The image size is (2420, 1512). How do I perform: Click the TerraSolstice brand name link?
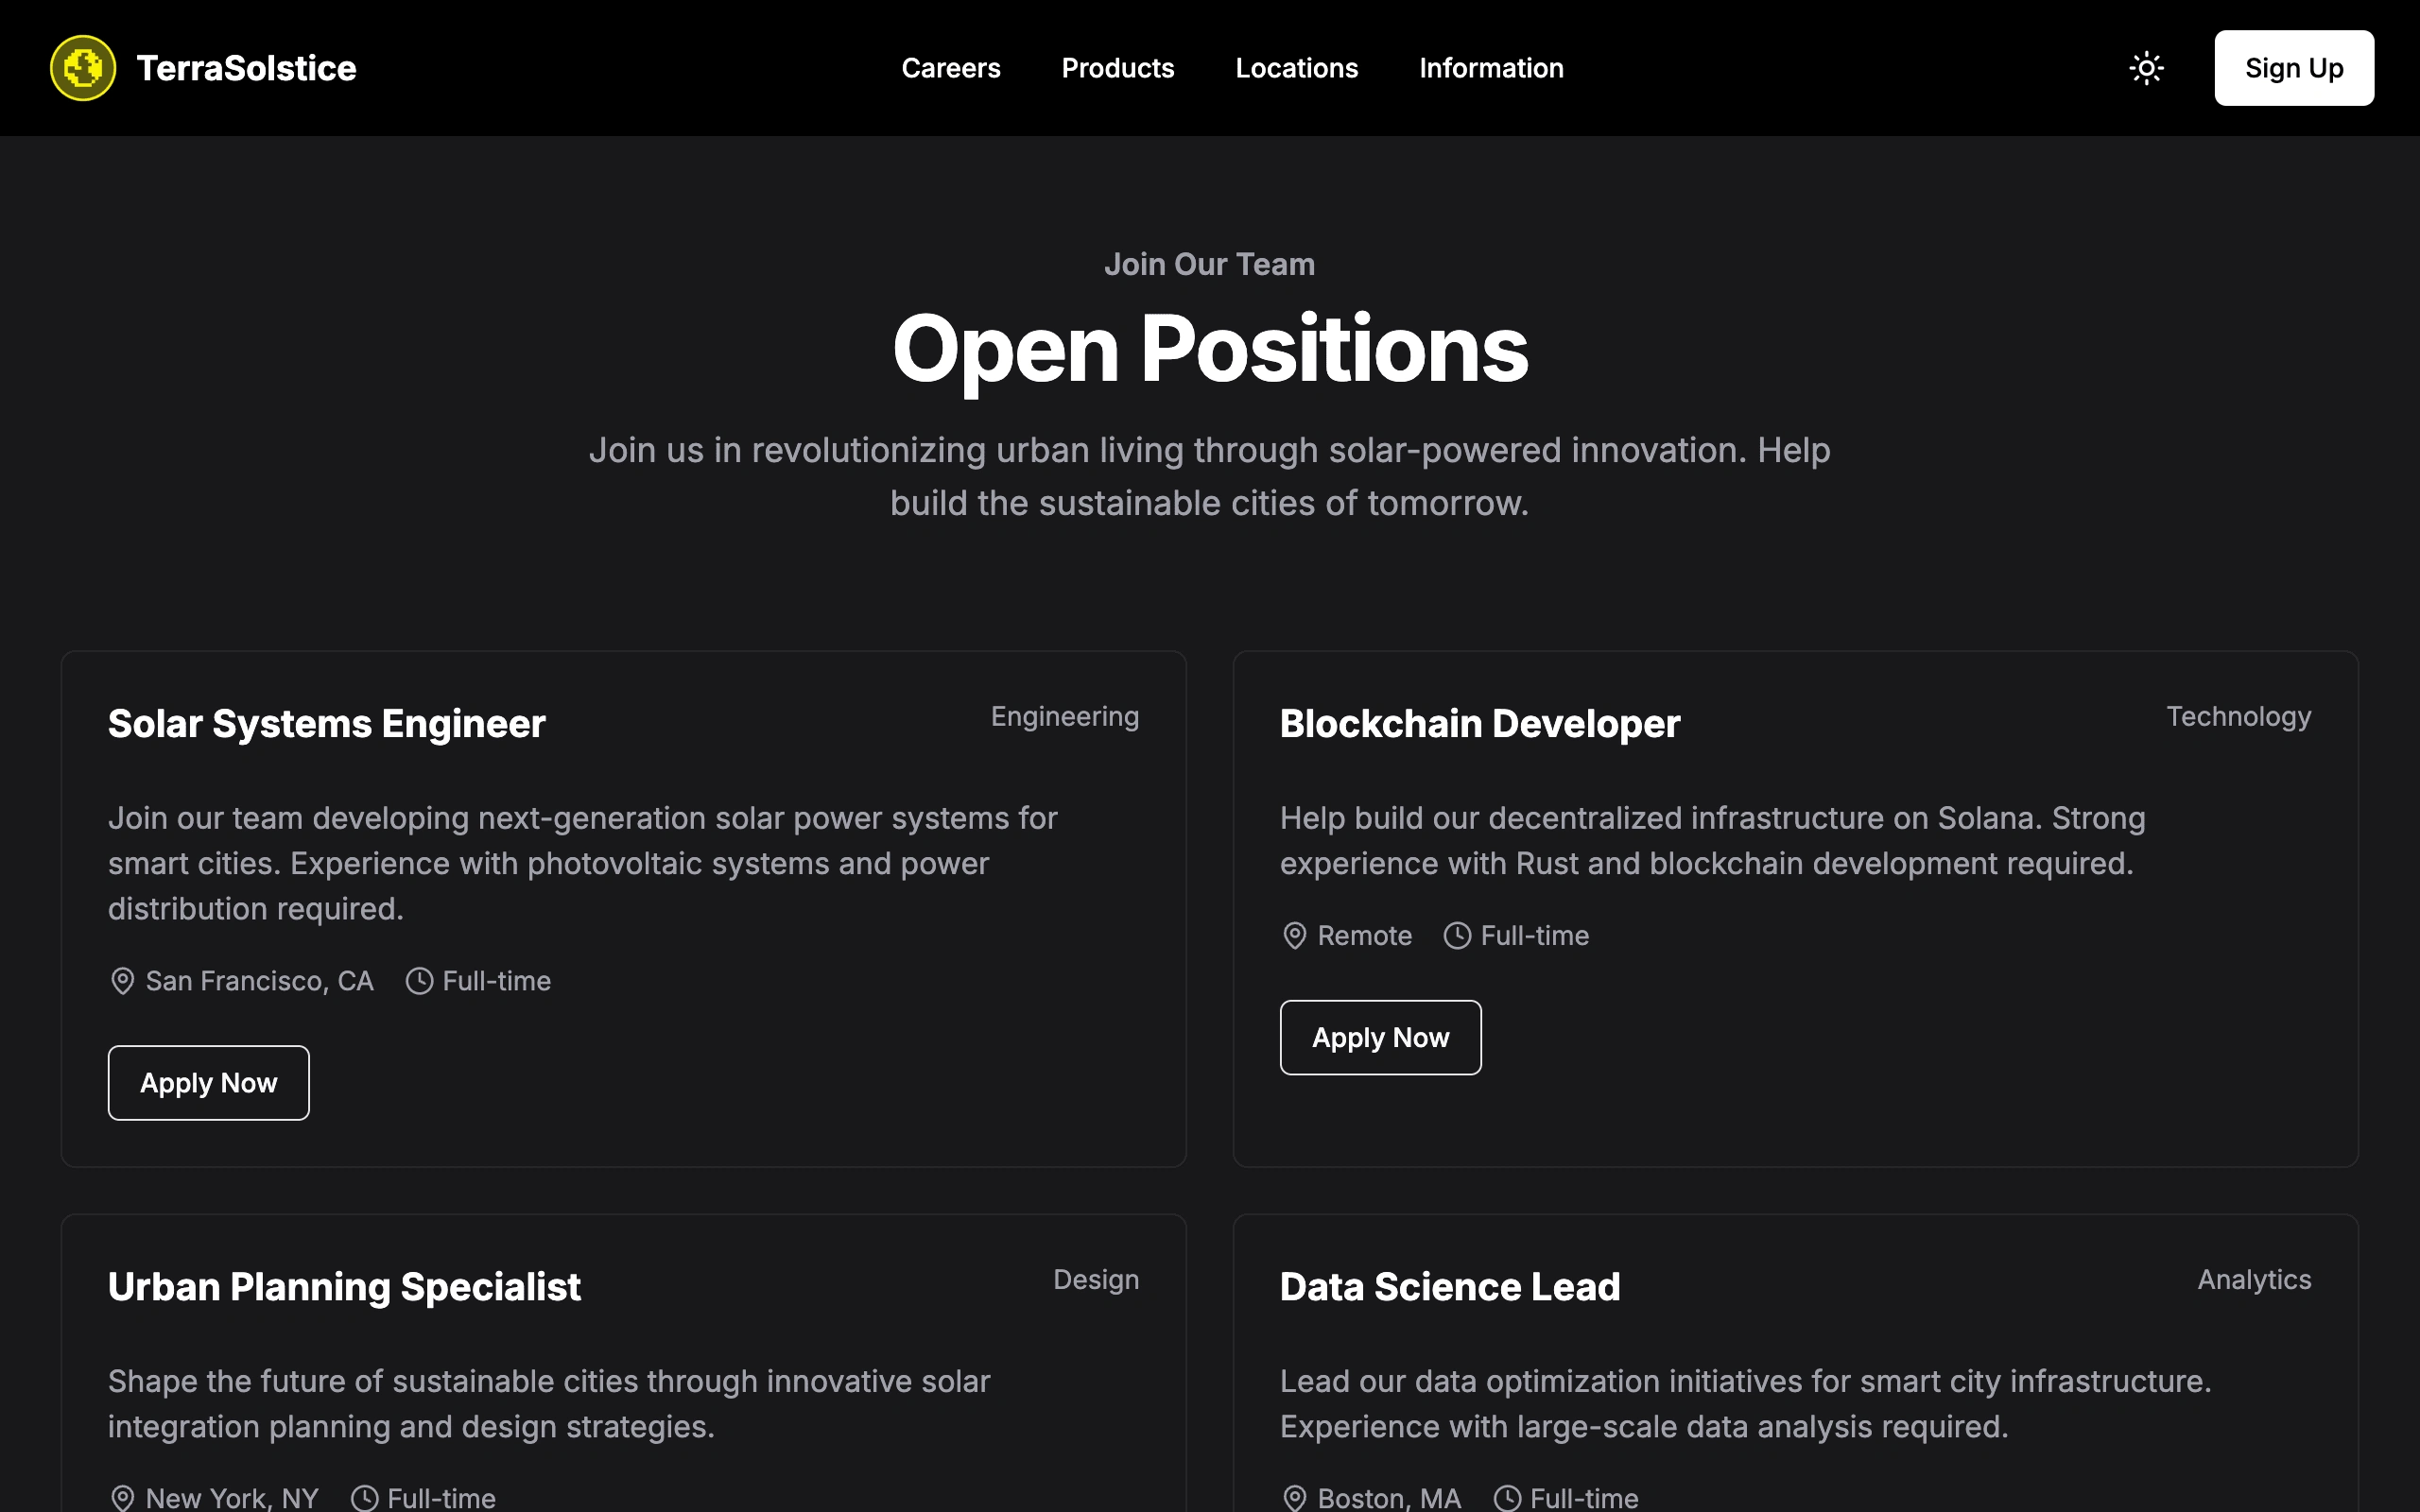pyautogui.click(x=246, y=68)
